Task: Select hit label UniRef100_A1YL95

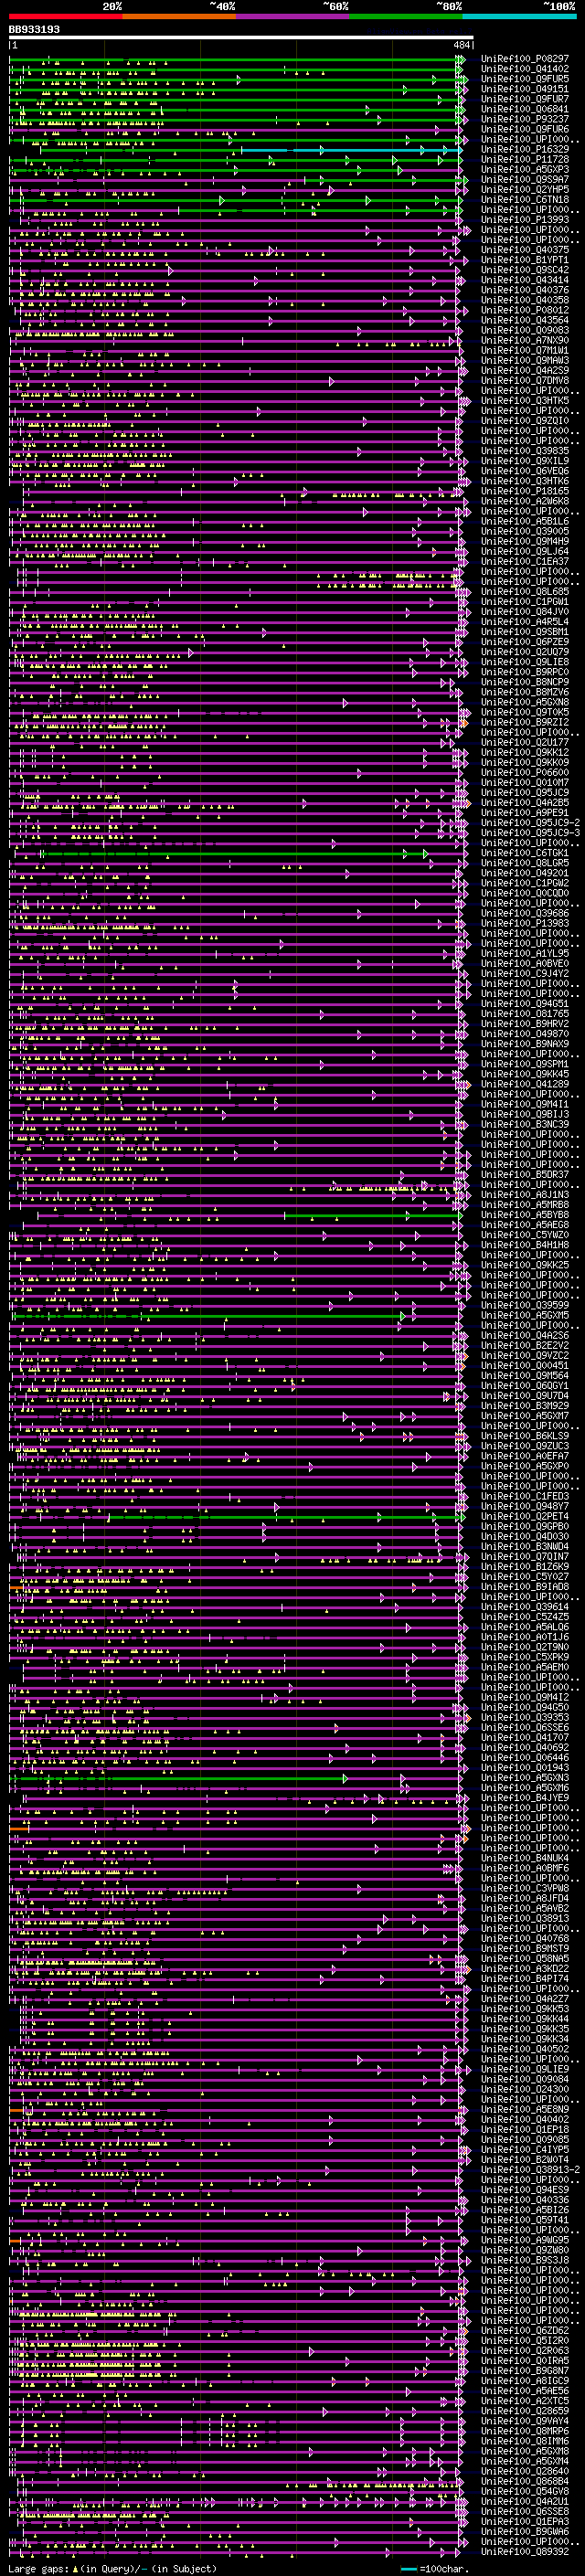Action: [525, 953]
